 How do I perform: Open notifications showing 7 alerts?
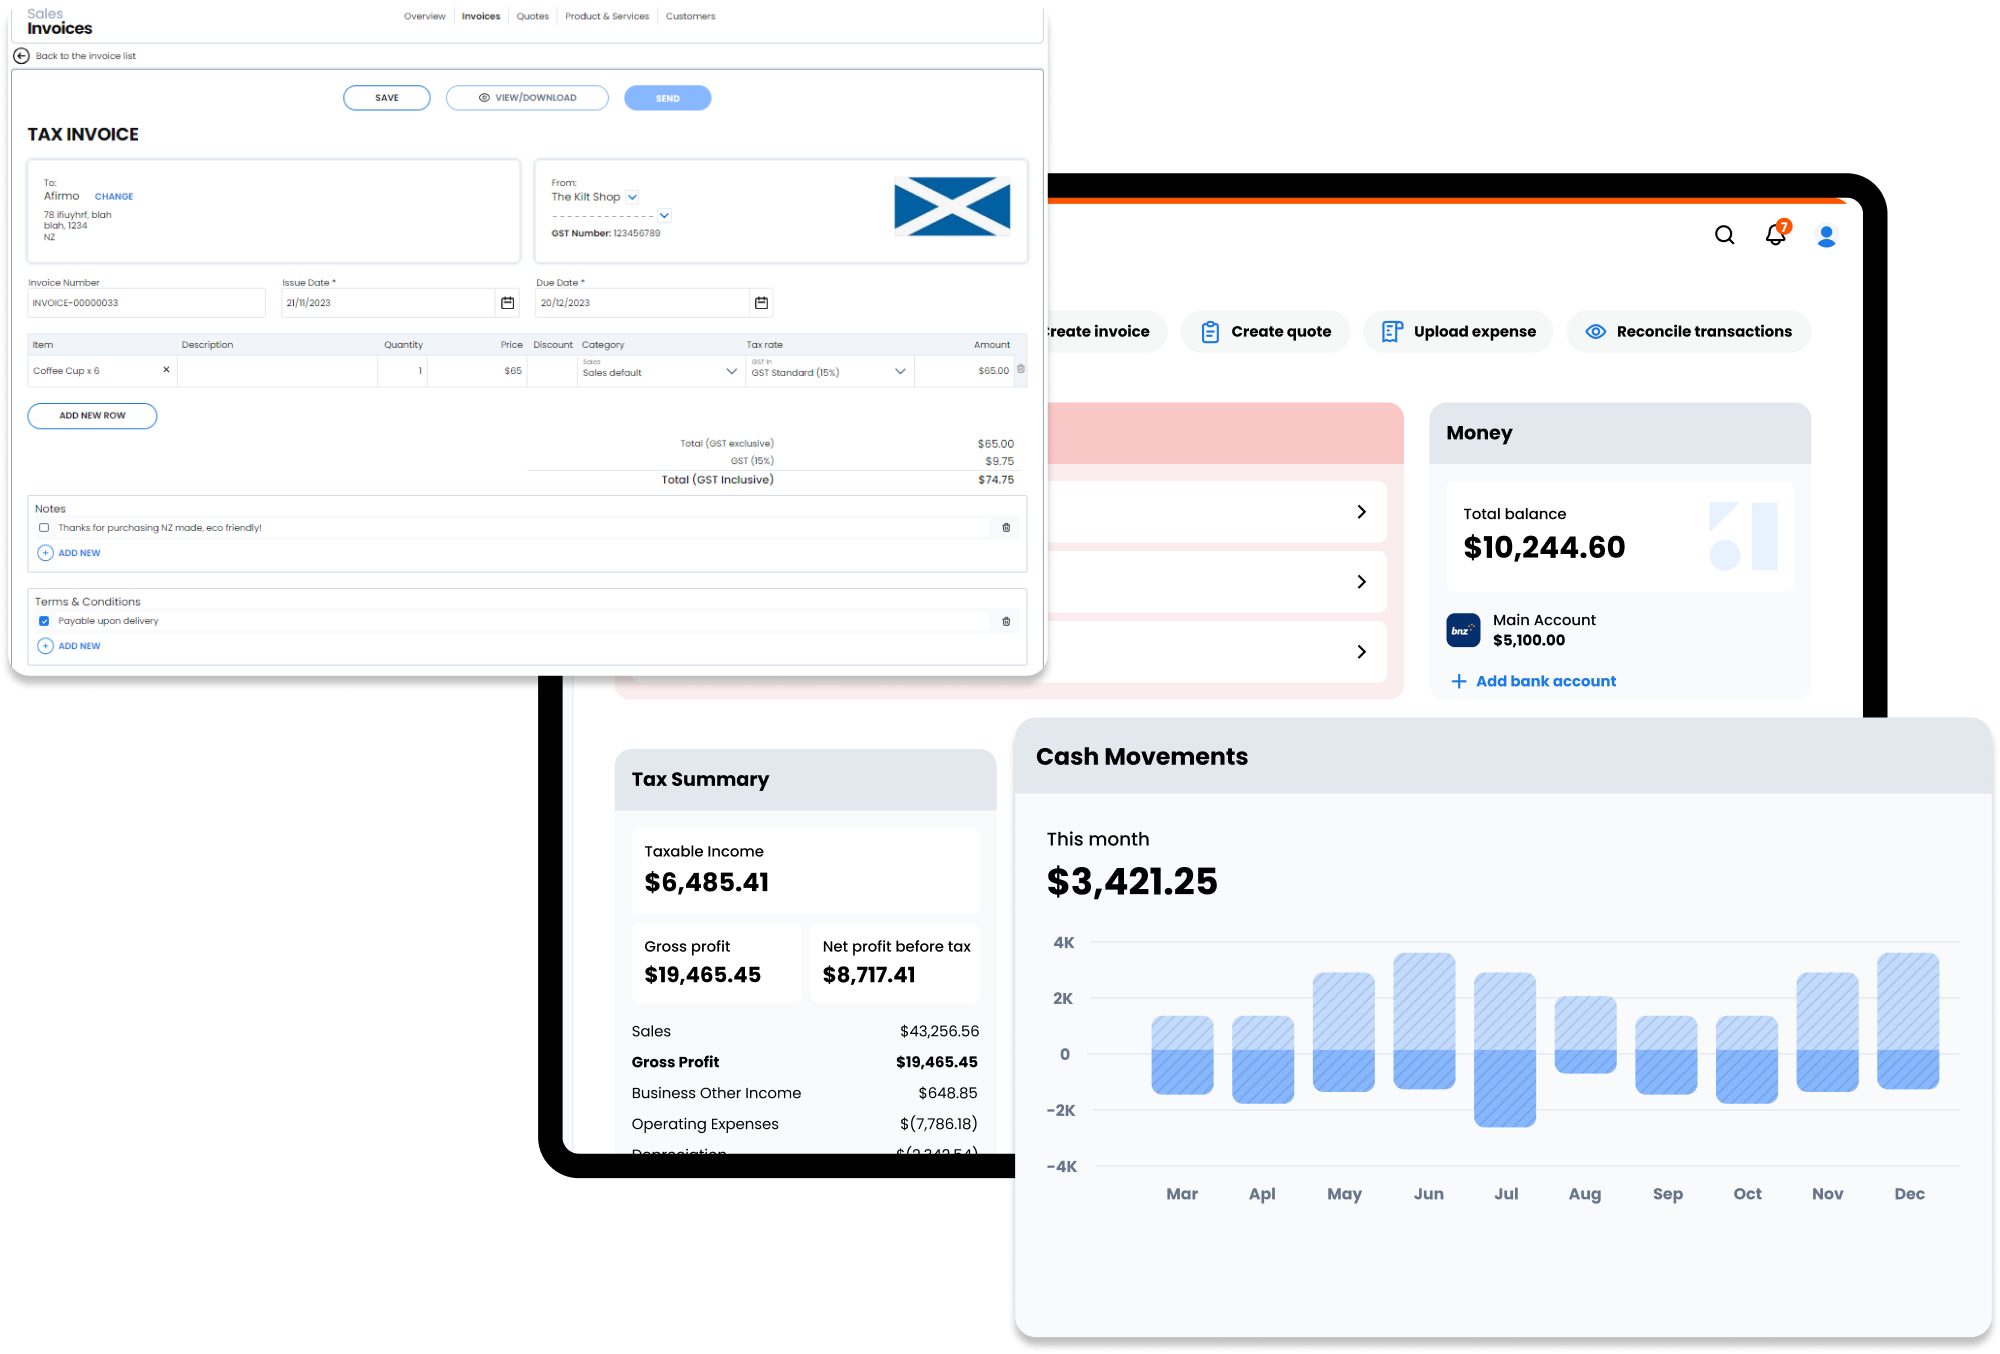tap(1776, 235)
